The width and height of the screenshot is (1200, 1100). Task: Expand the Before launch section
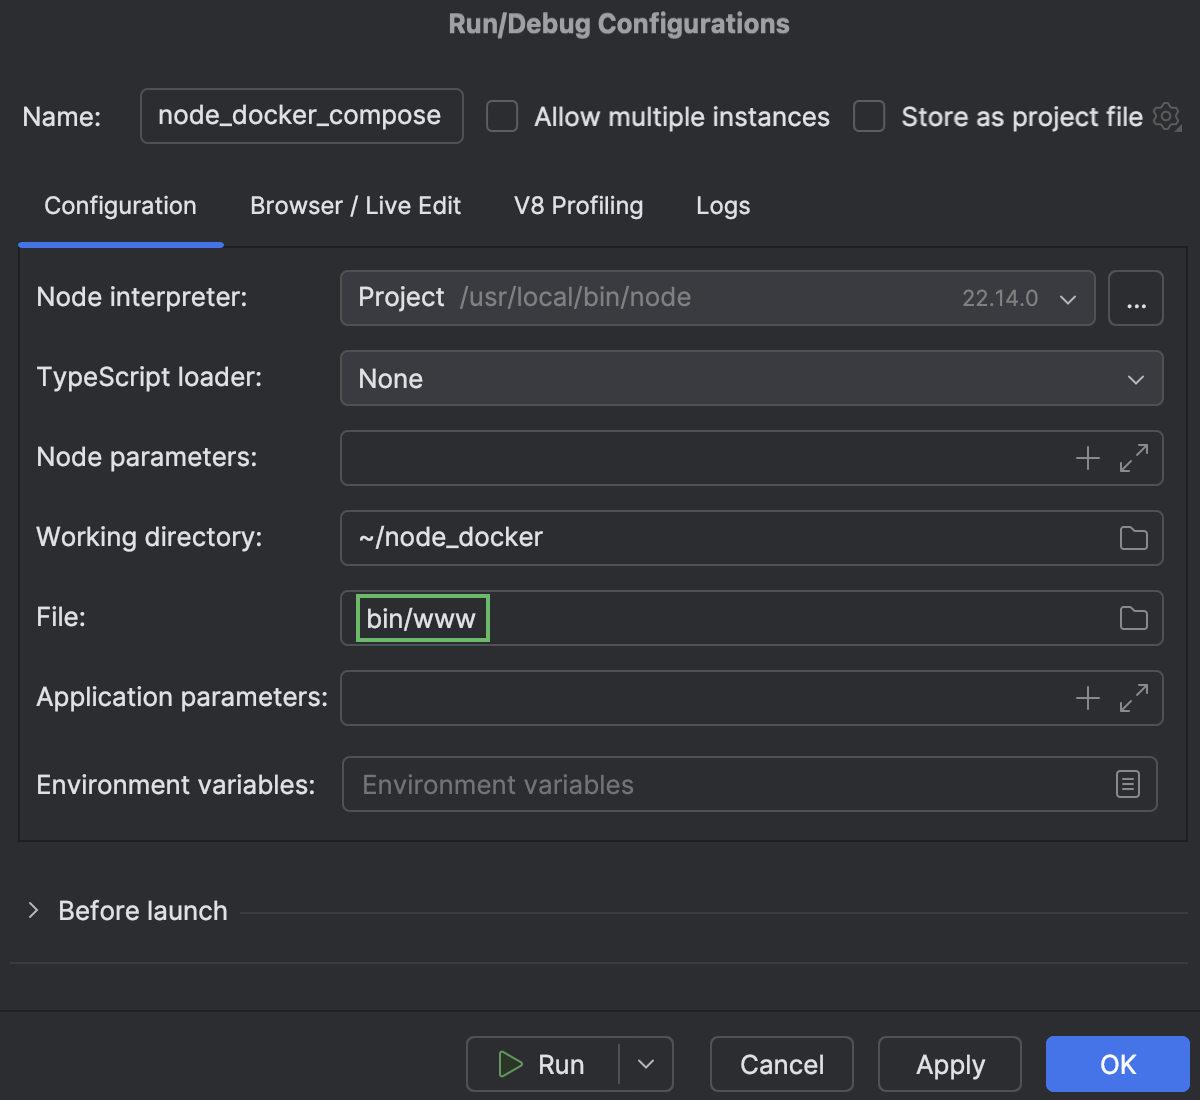click(x=33, y=910)
